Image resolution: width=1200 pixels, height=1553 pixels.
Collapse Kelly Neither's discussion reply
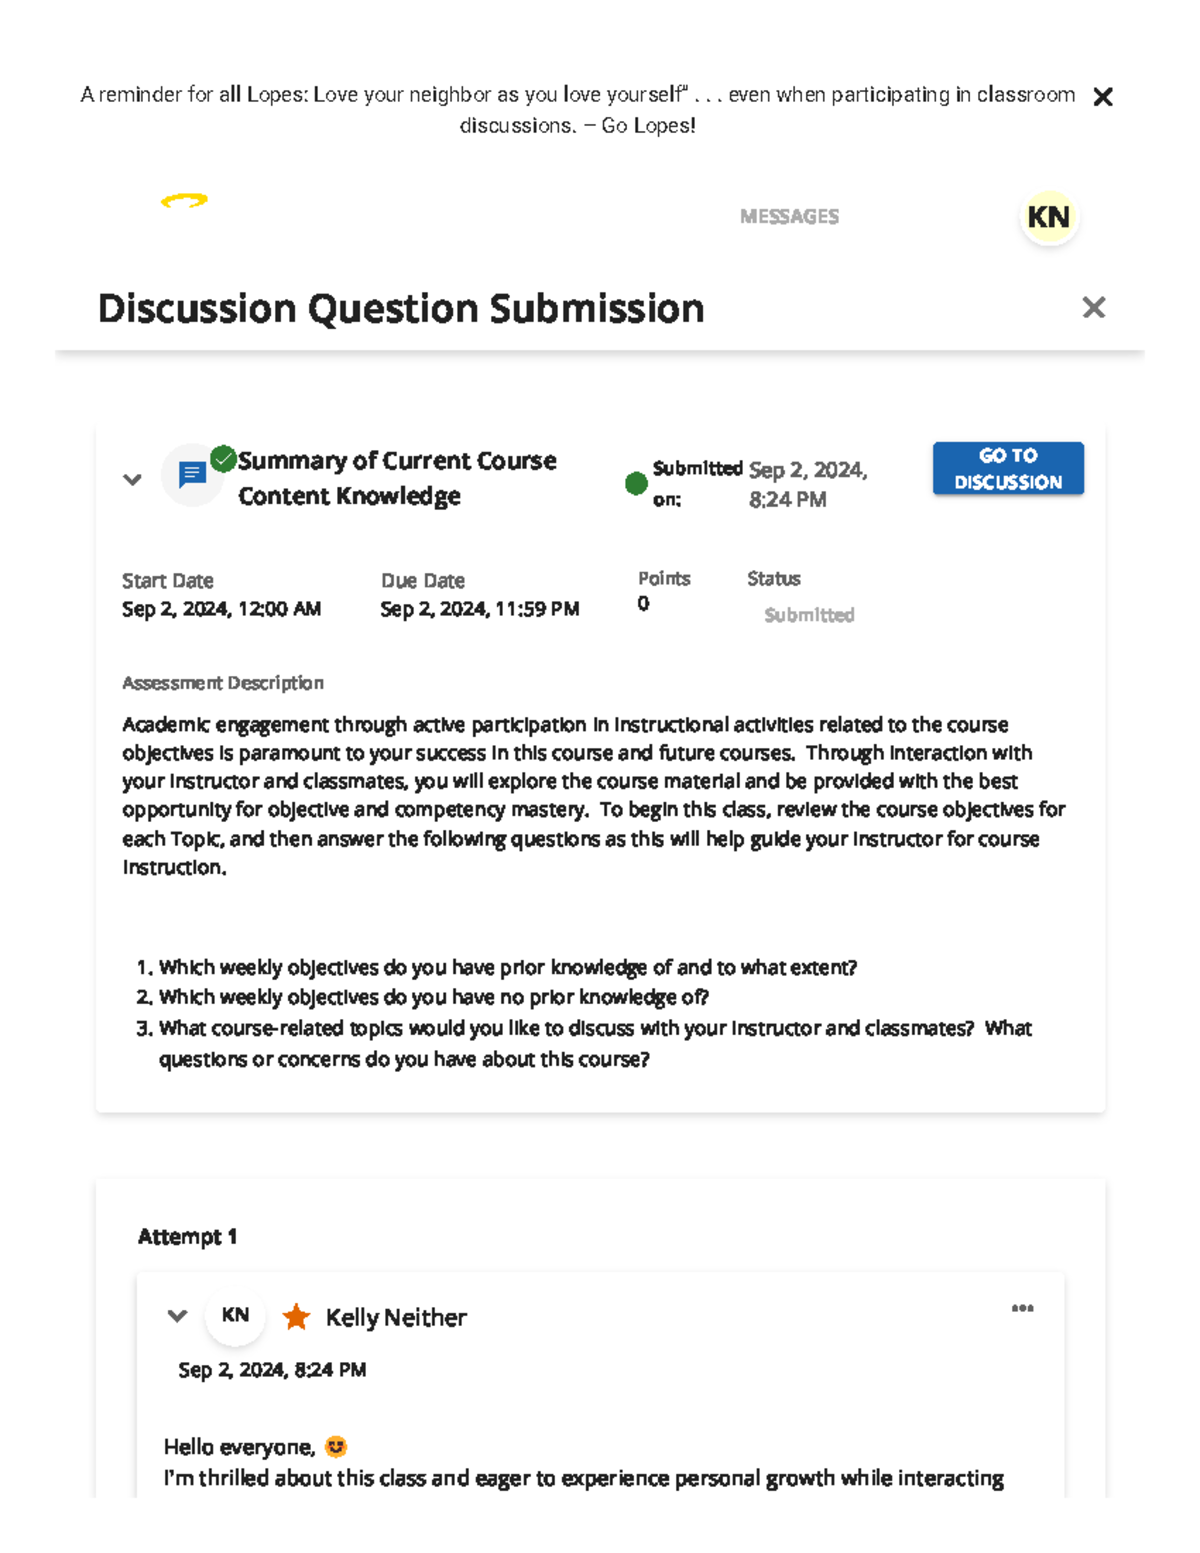pos(177,1315)
